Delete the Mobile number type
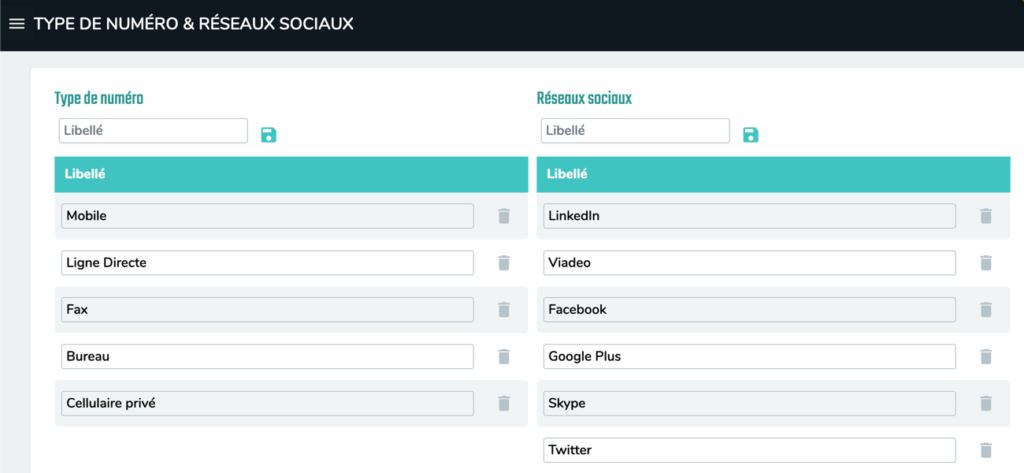The width and height of the screenshot is (1024, 473). point(504,216)
